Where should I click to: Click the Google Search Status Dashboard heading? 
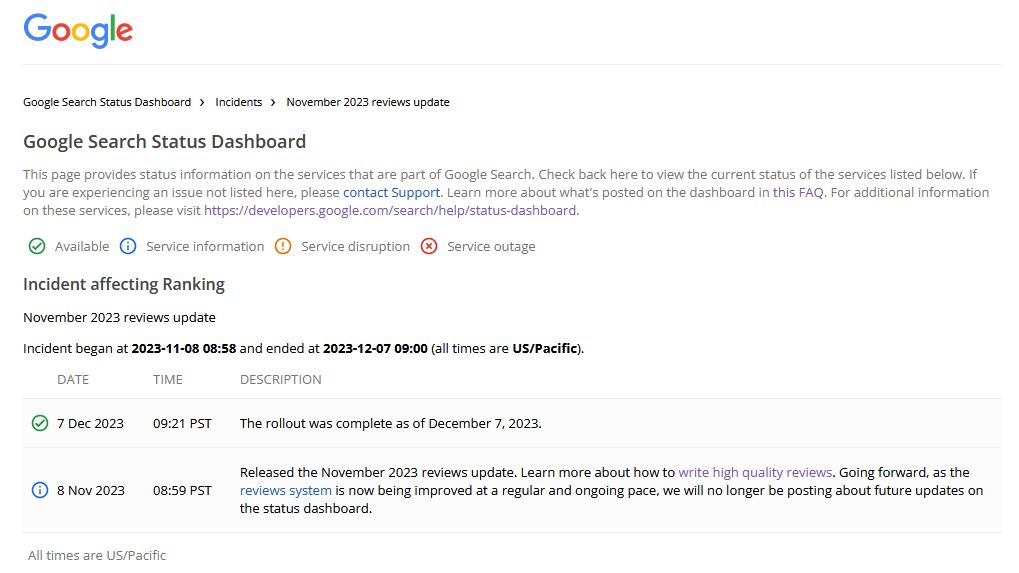point(165,141)
